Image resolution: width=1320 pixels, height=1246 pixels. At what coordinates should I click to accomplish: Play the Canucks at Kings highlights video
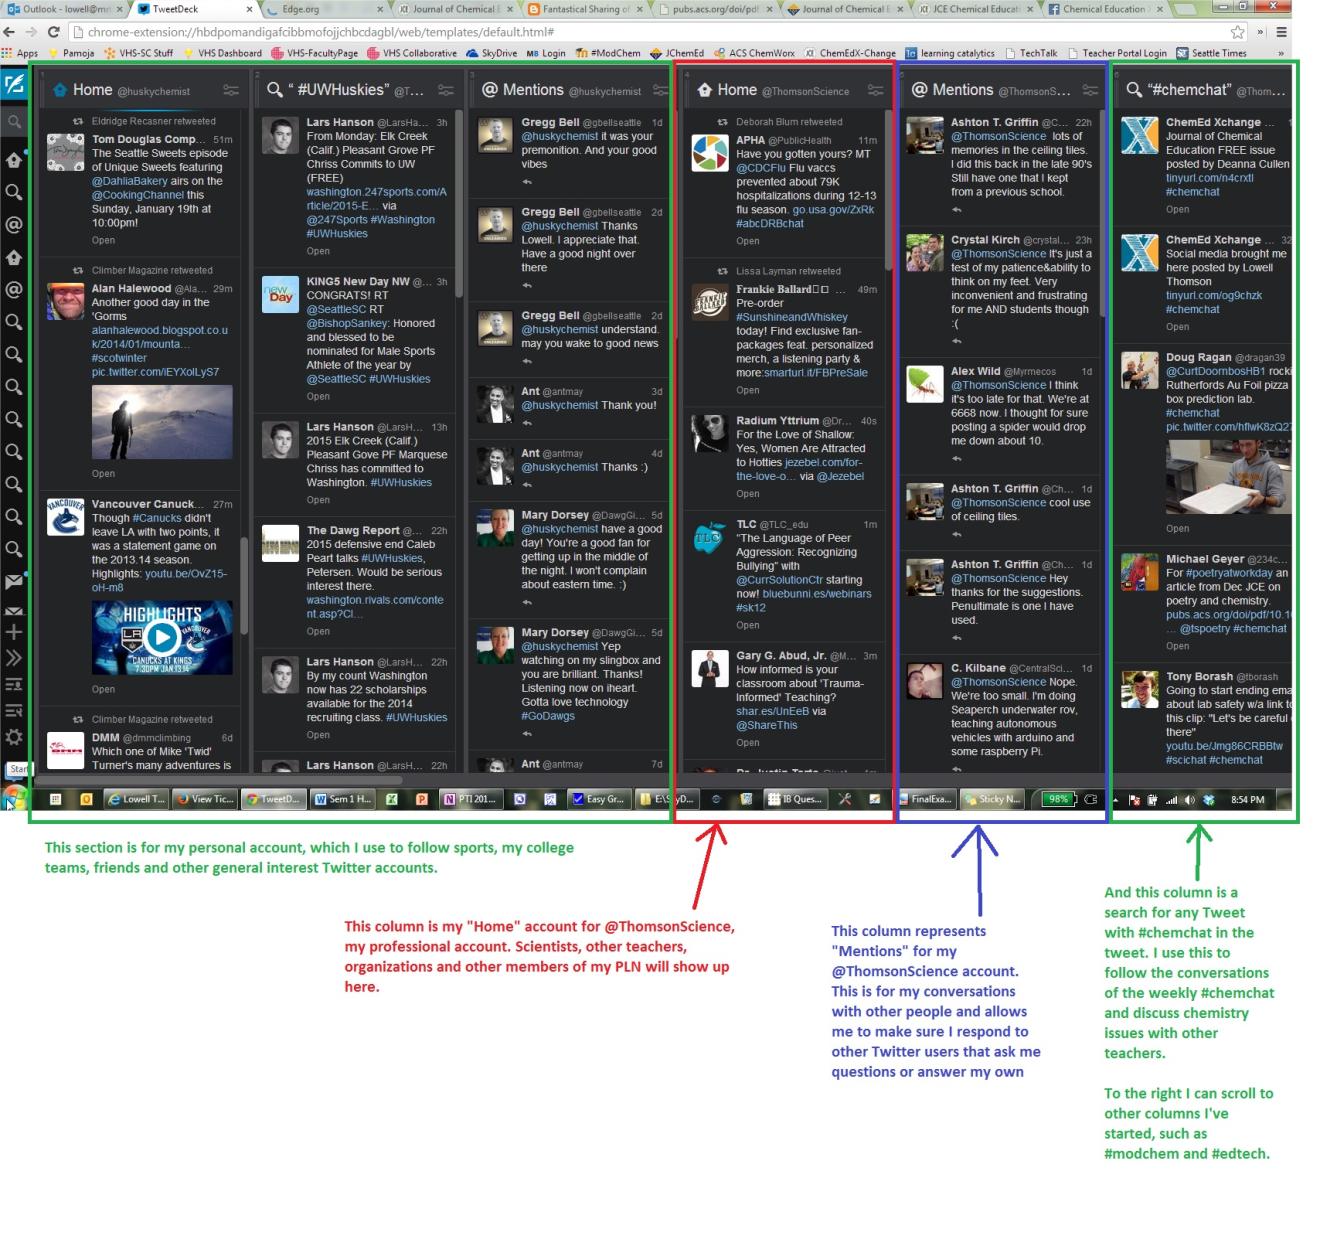pos(162,637)
